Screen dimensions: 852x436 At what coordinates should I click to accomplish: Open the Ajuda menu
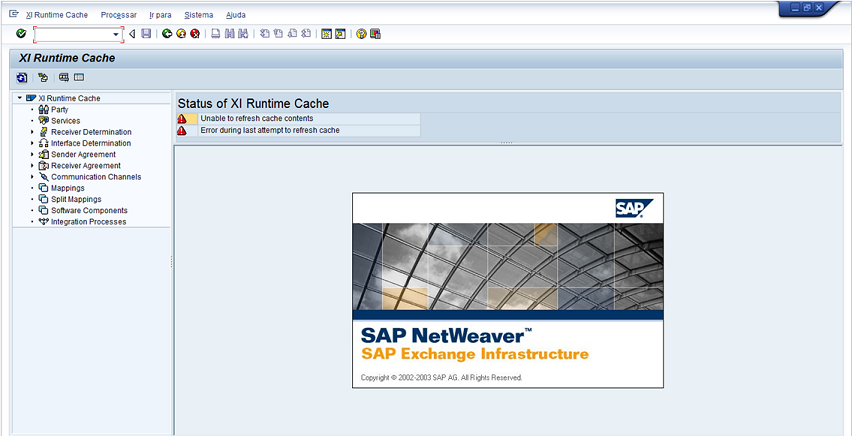pyautogui.click(x=236, y=15)
